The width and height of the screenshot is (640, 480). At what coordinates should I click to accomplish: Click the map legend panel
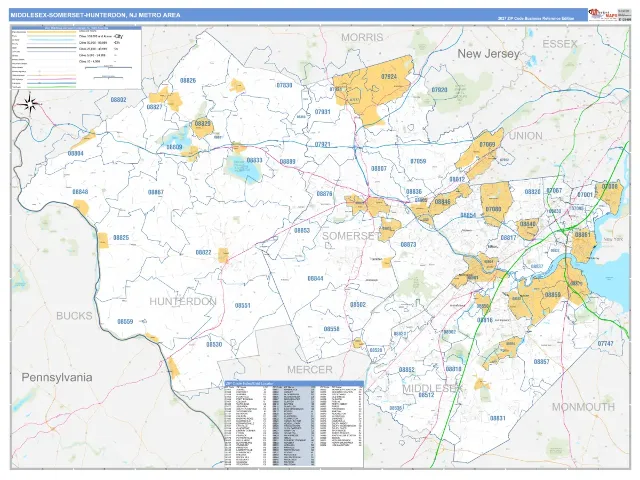[x=76, y=58]
